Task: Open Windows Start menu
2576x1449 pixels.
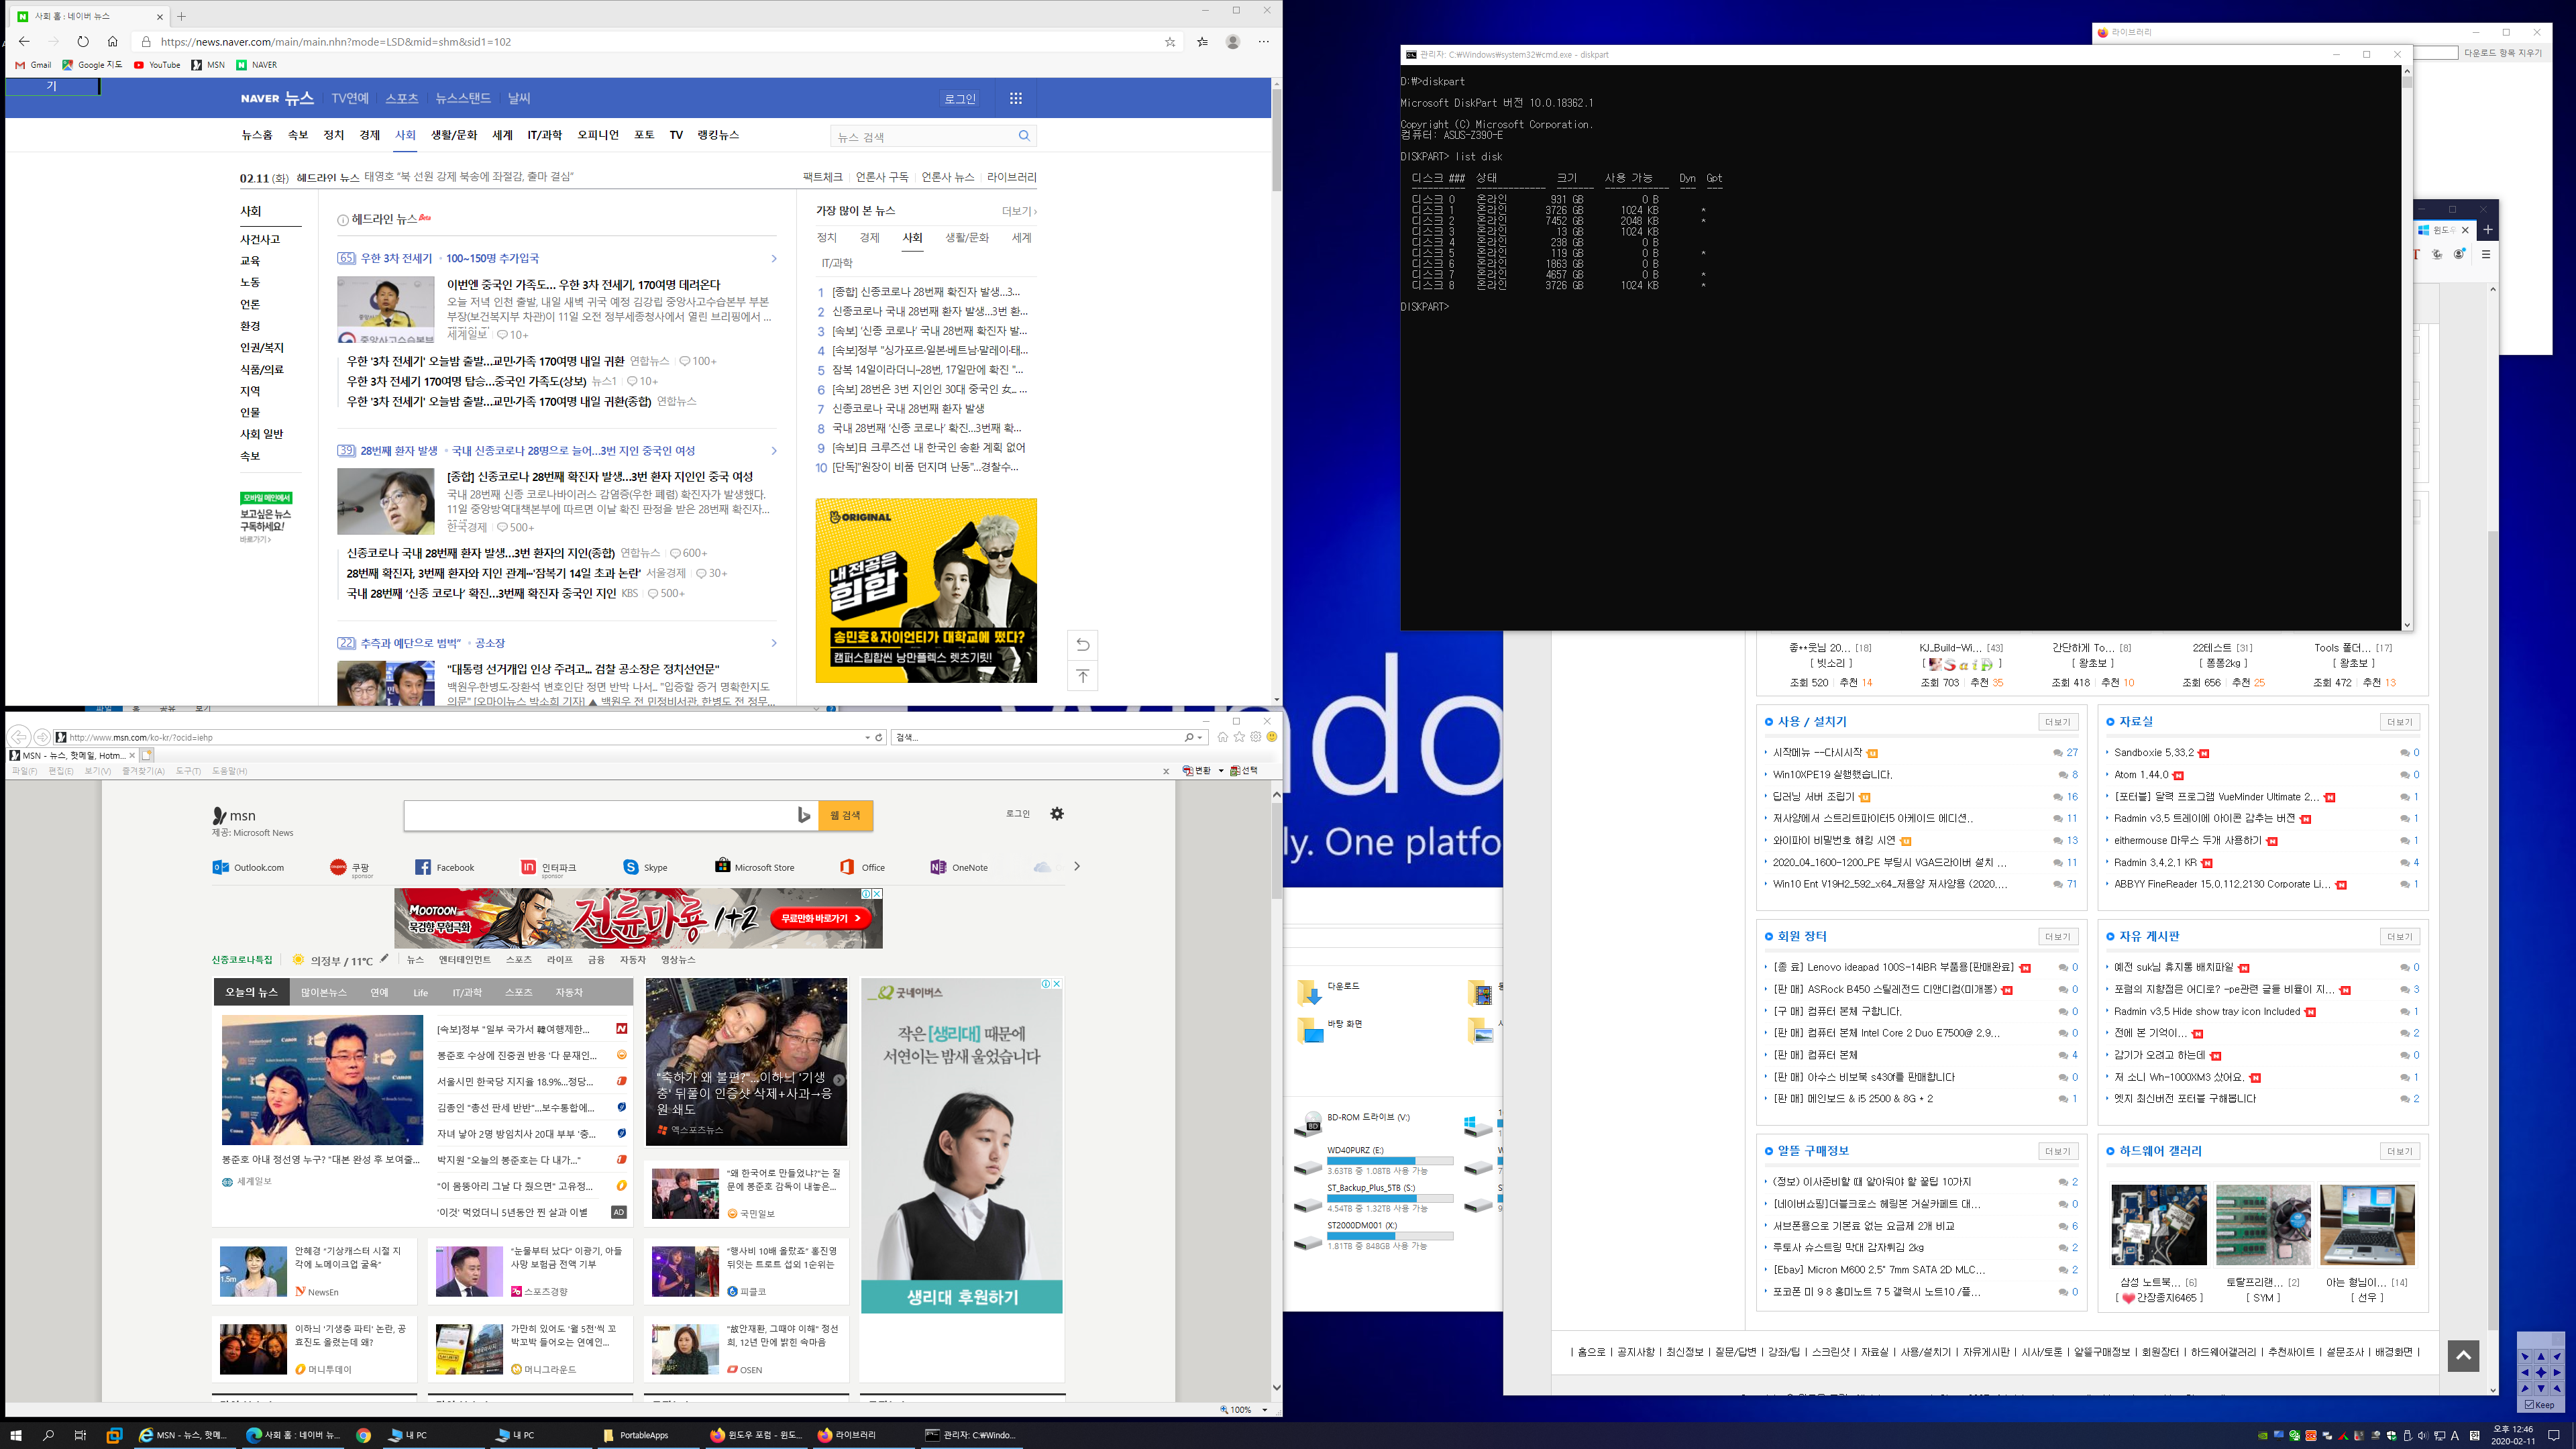Action: pyautogui.click(x=16, y=1435)
